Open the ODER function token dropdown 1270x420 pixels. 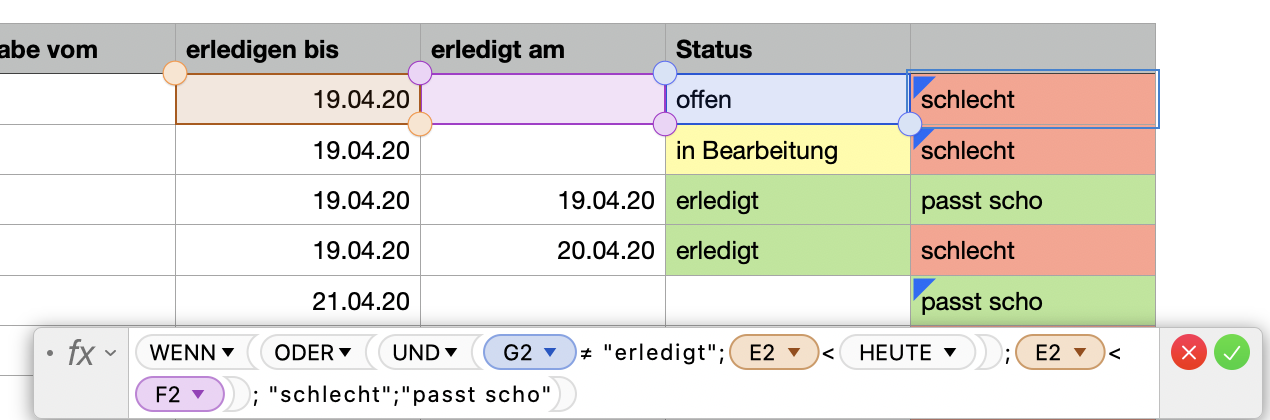346,352
